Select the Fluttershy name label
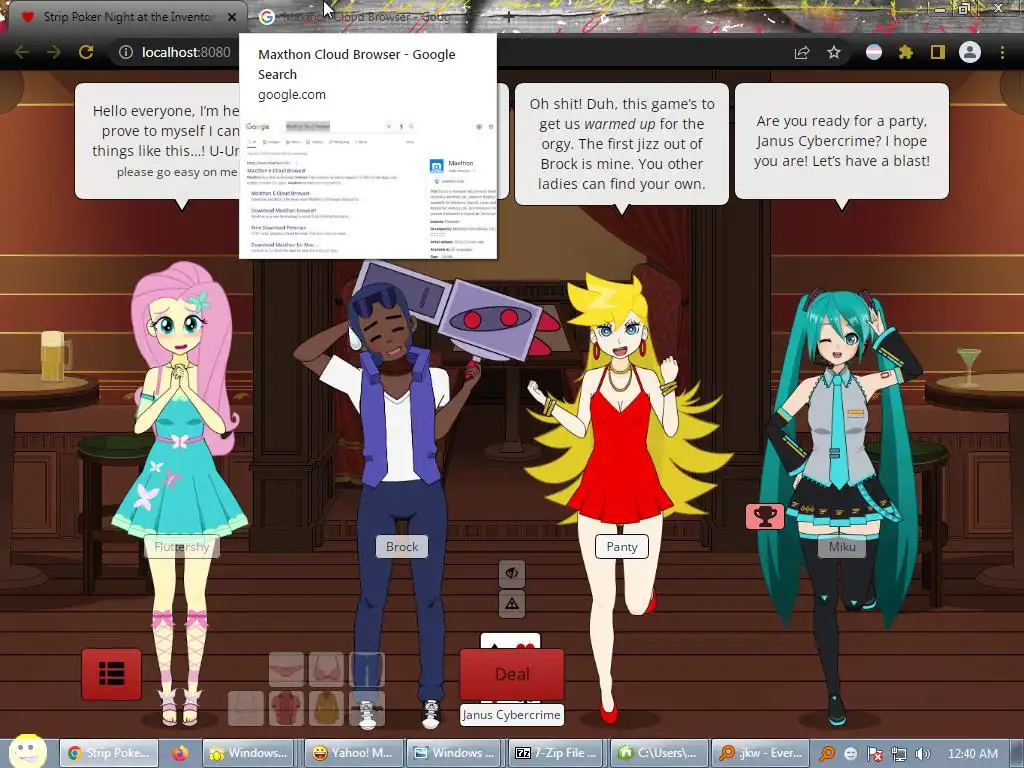Viewport: 1024px width, 768px height. click(182, 547)
